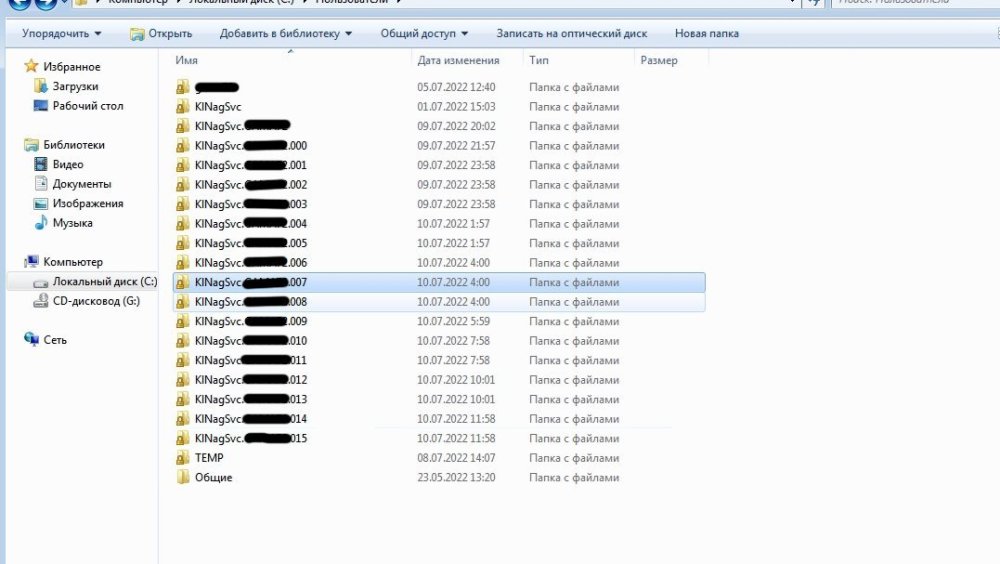Screen dimensions: 1000x564
Task: Click folder name ending .014
Action: point(251,419)
